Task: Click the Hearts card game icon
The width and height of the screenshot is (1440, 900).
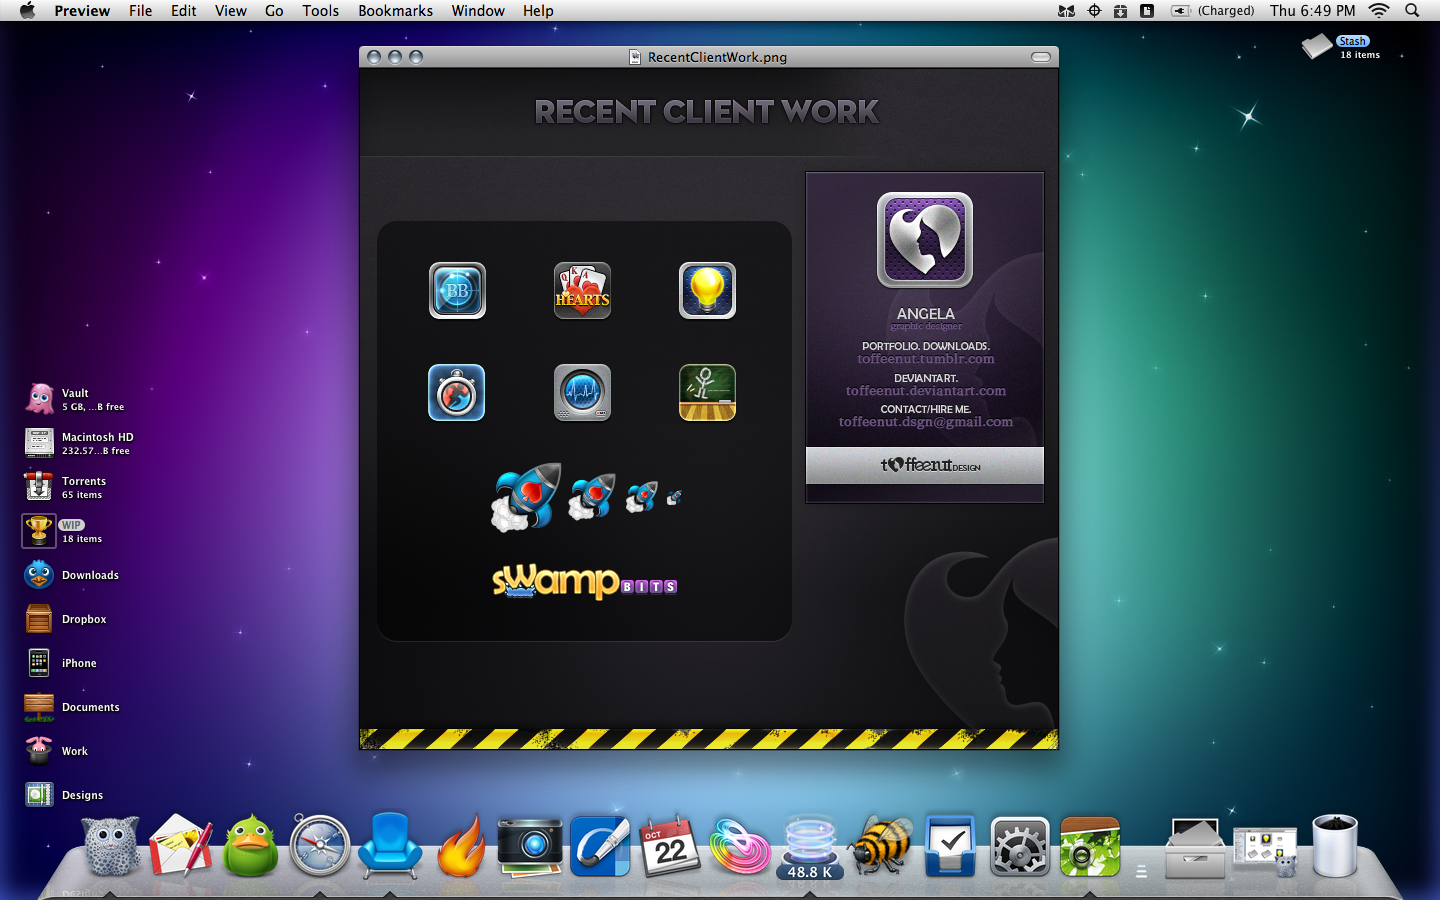Action: [x=582, y=291]
